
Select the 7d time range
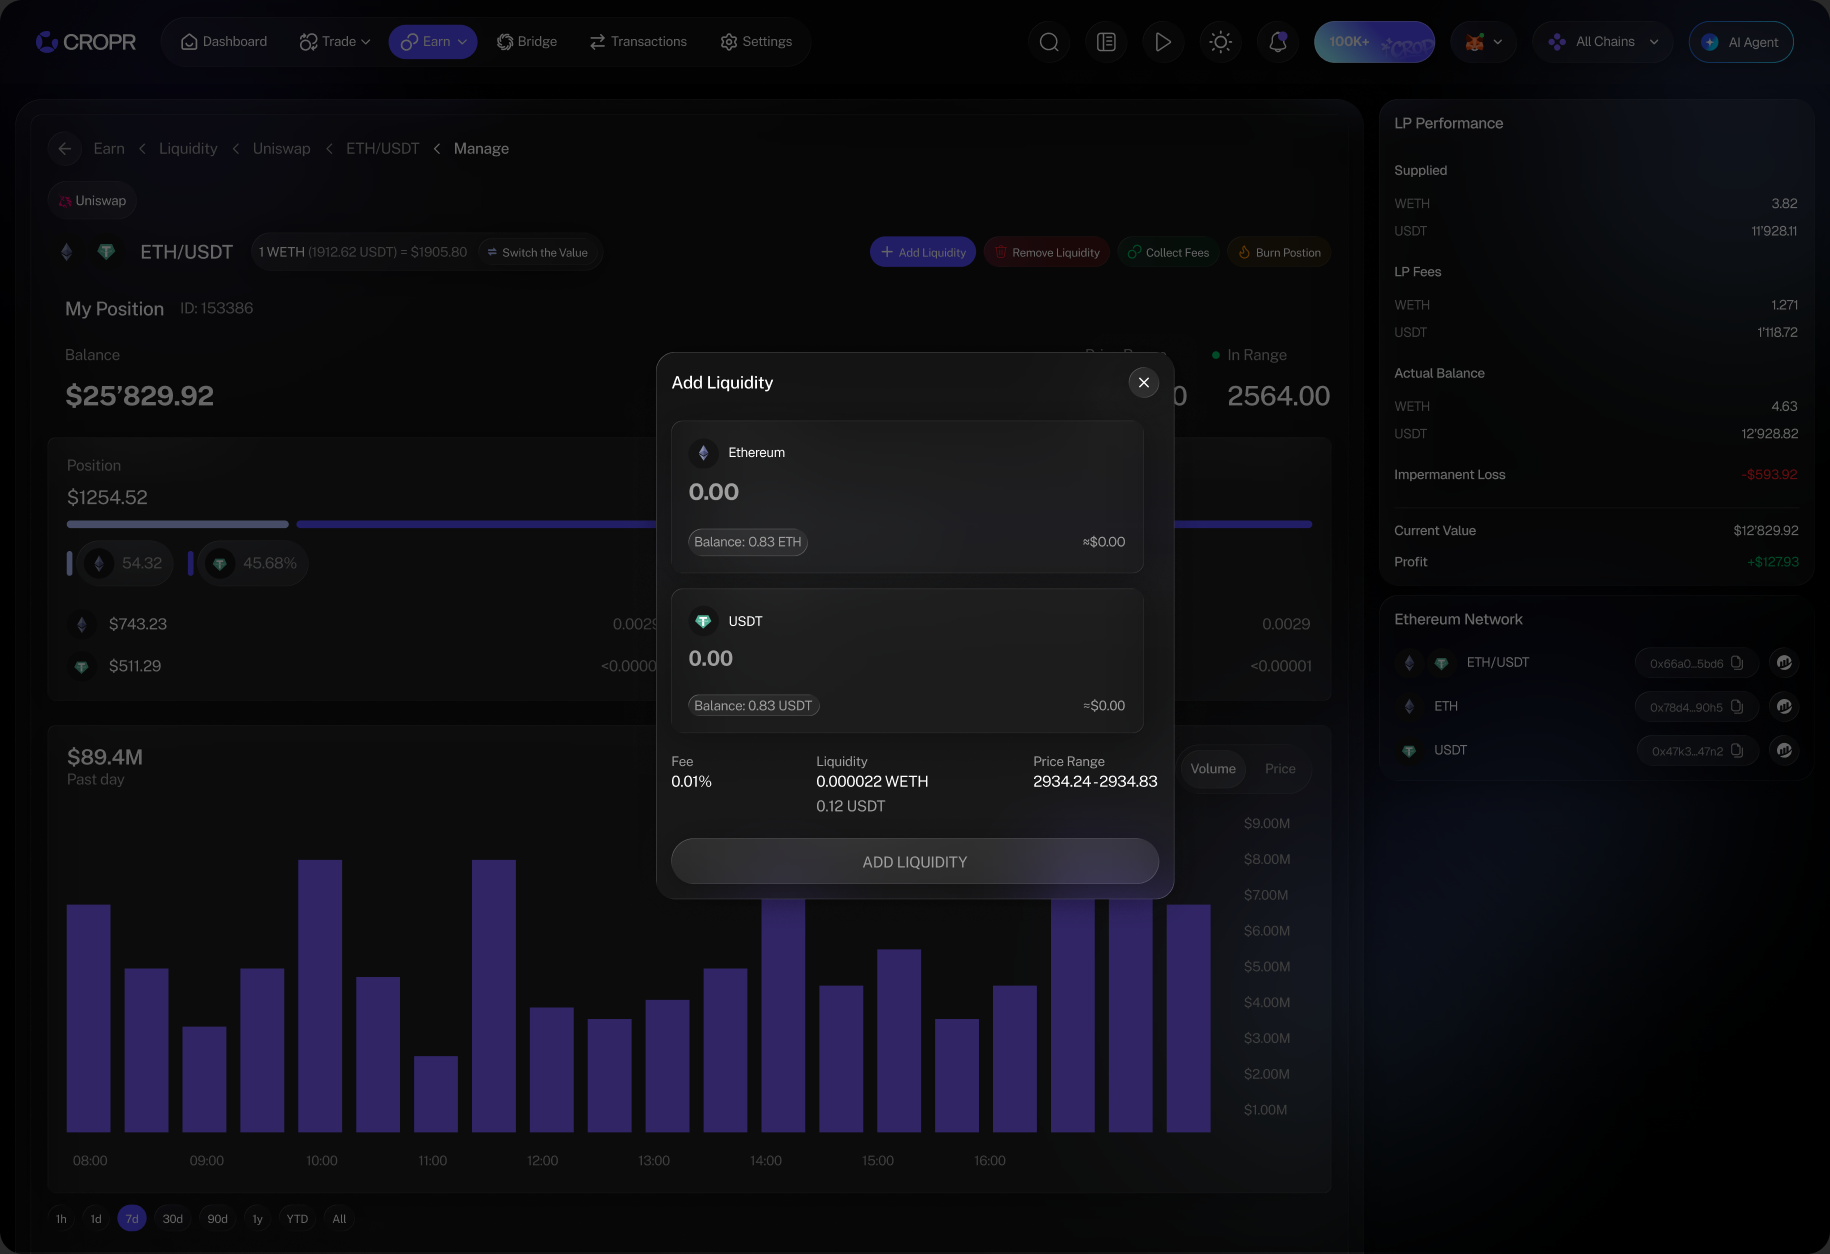pyautogui.click(x=132, y=1219)
